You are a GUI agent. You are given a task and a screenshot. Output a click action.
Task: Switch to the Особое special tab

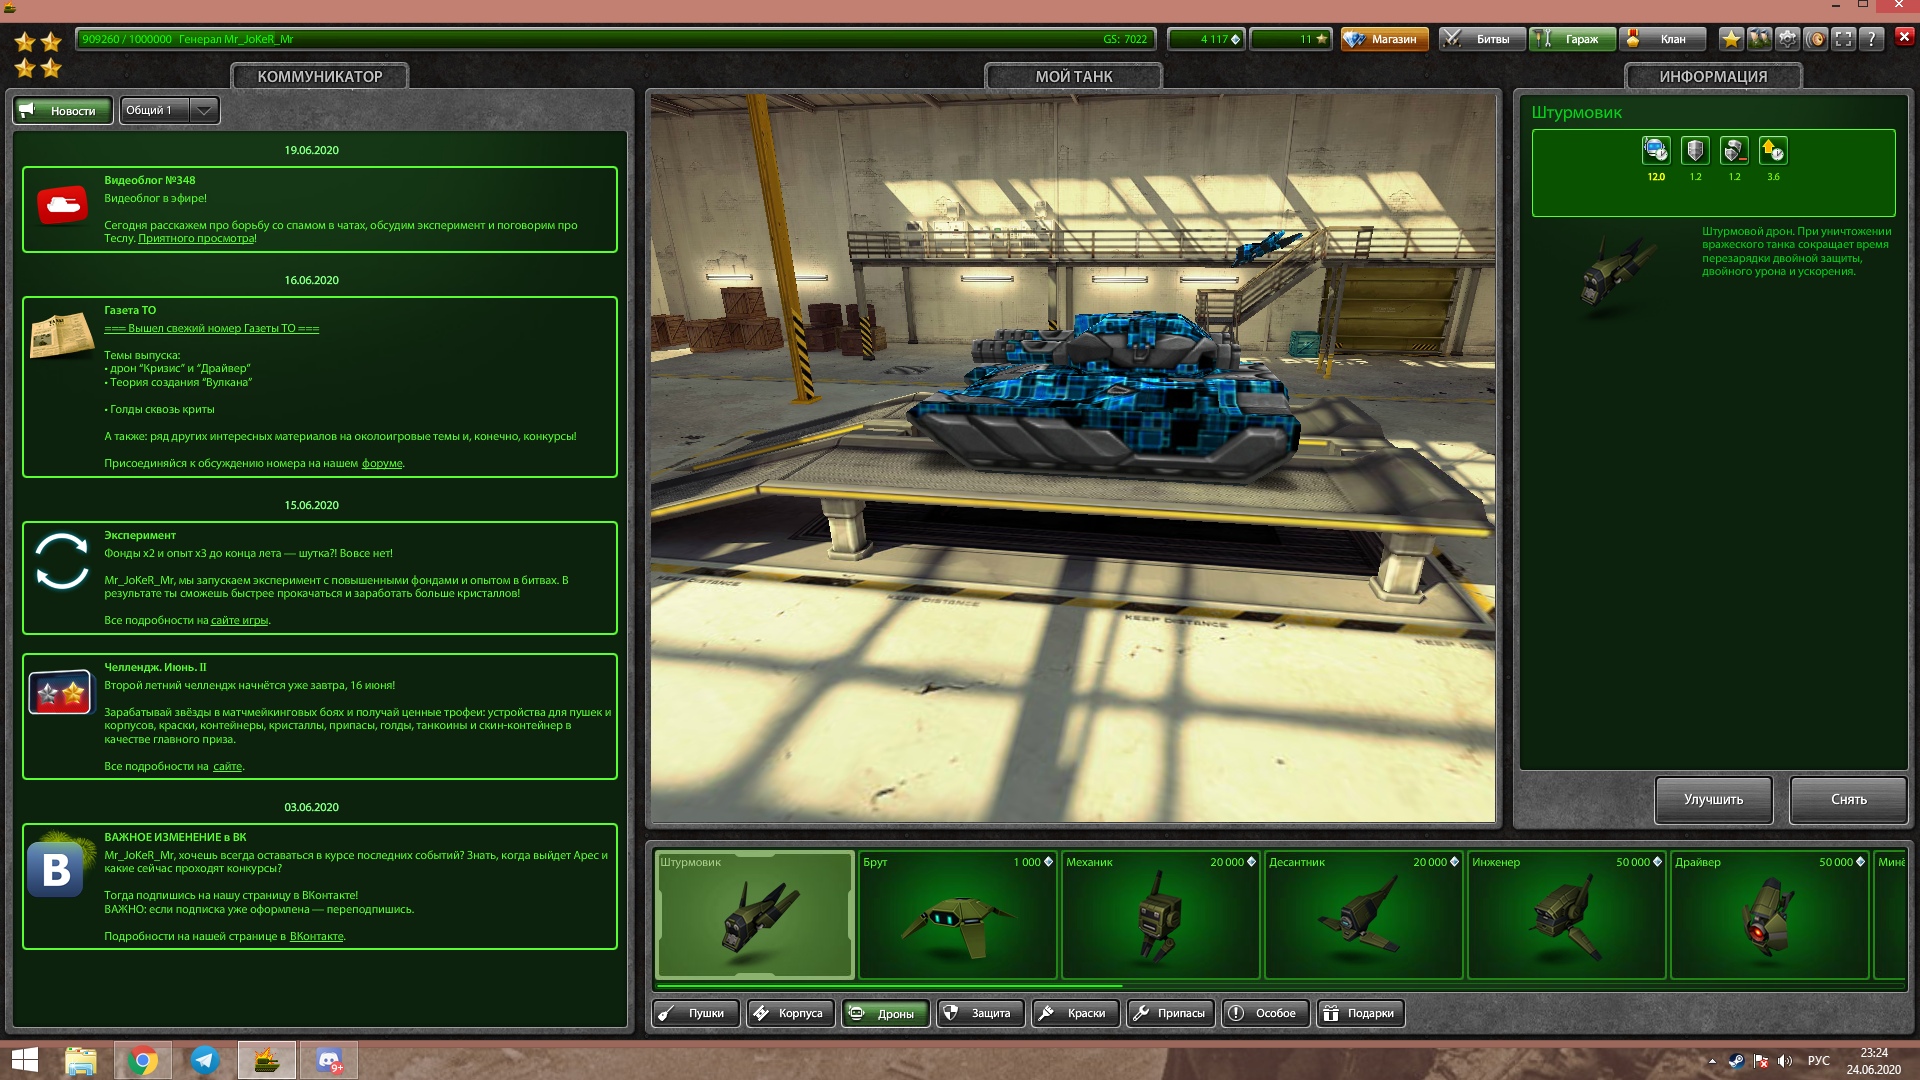tap(1265, 1014)
